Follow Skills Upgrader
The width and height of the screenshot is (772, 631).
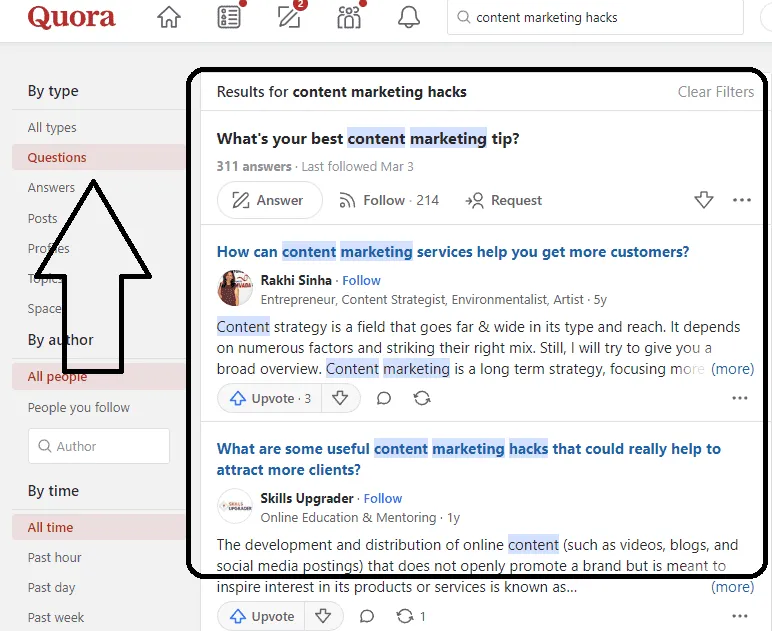click(x=383, y=499)
